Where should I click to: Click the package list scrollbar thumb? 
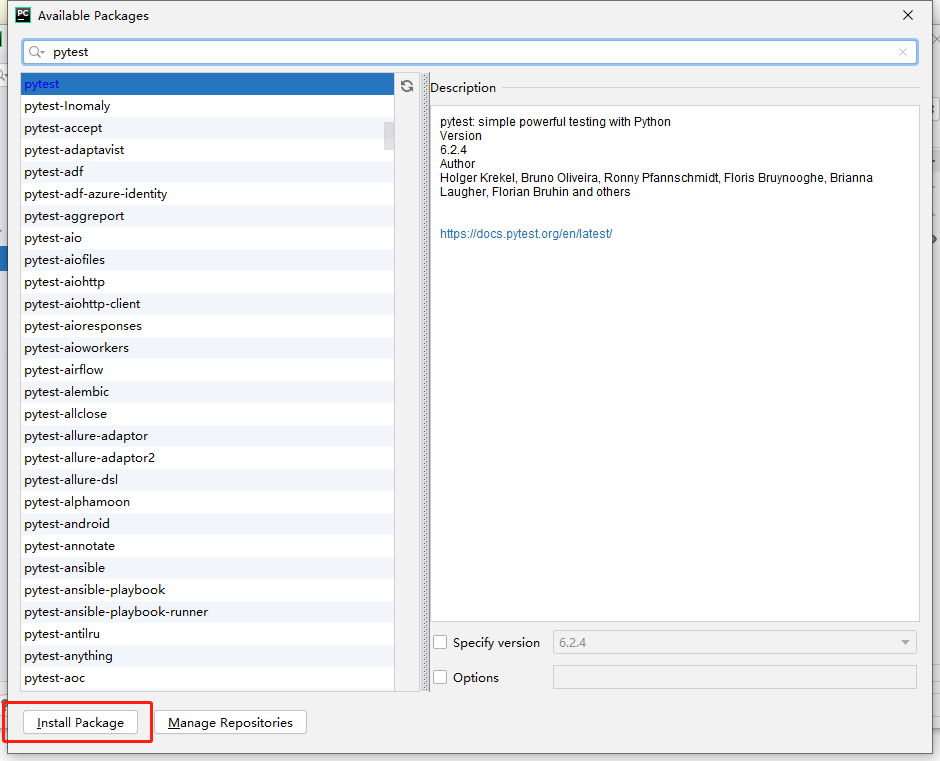[x=389, y=136]
